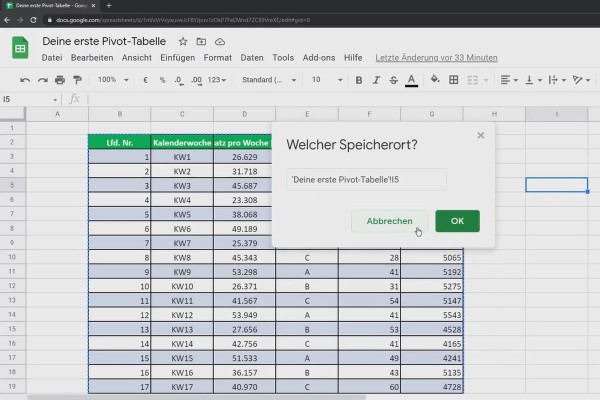Click the Abbrechen button
600x400 pixels.
(389, 221)
